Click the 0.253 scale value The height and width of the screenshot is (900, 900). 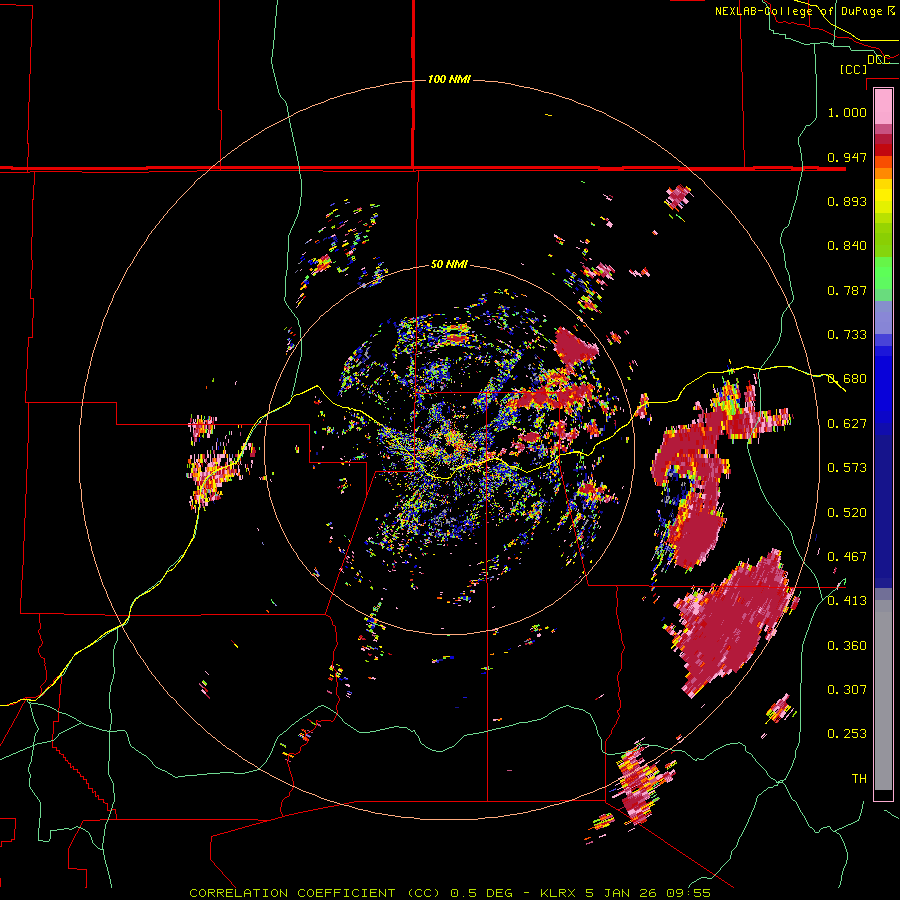click(x=847, y=734)
